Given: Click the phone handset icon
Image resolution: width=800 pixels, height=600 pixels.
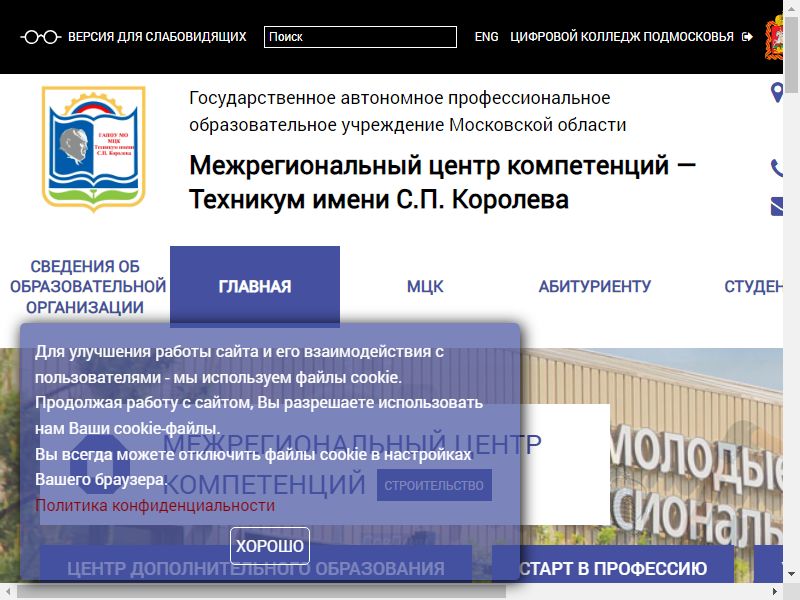Looking at the screenshot, I should click(x=777, y=168).
